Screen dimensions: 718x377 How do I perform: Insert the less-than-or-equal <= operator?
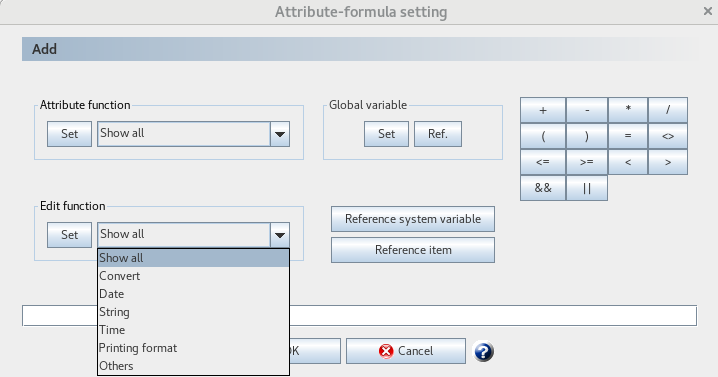[543, 162]
